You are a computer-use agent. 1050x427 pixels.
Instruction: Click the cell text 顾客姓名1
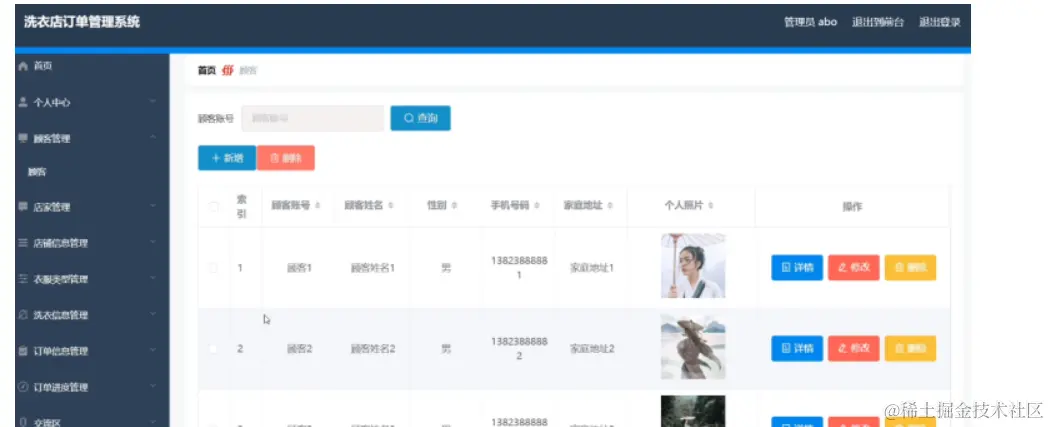click(x=373, y=268)
